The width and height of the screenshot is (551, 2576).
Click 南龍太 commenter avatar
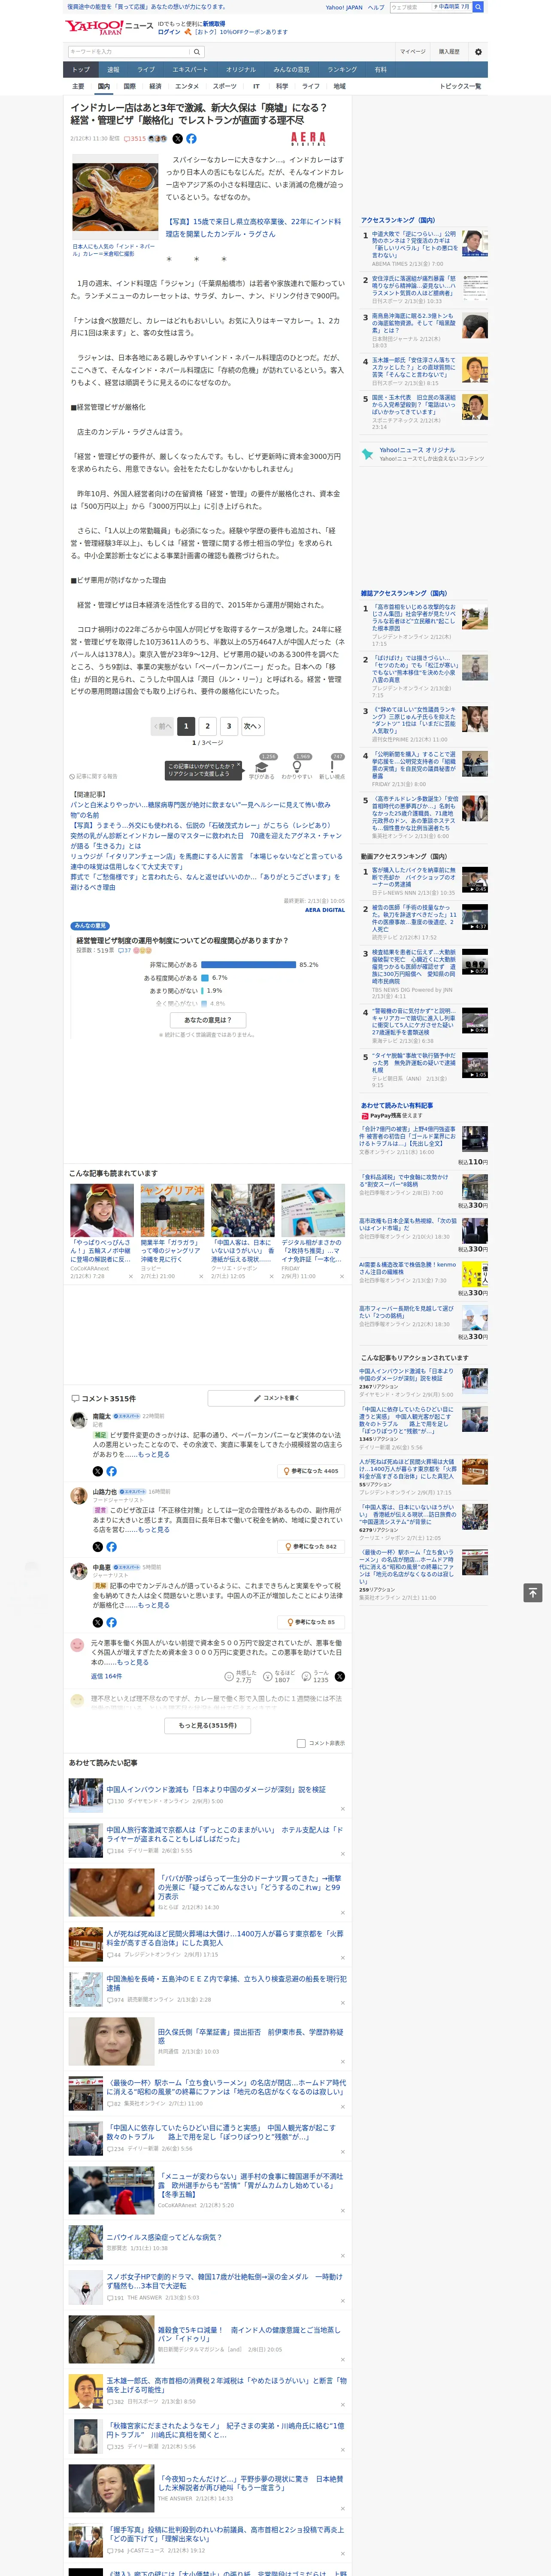78,1420
